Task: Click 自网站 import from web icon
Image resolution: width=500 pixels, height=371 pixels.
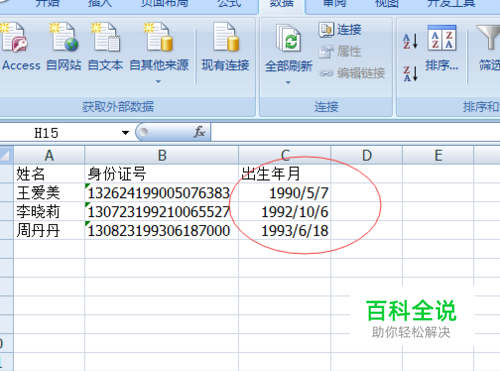Action: point(64,37)
